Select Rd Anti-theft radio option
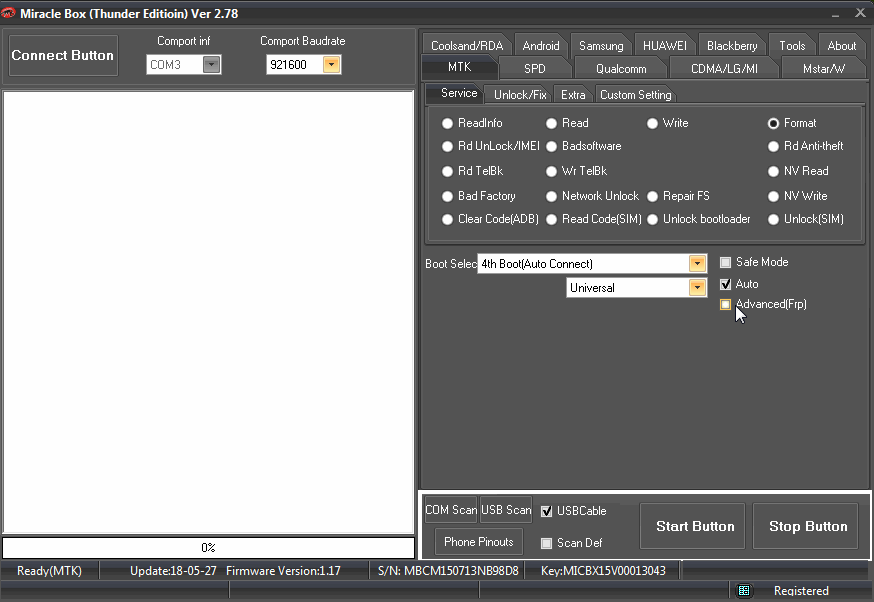This screenshot has width=874, height=602. [773, 146]
